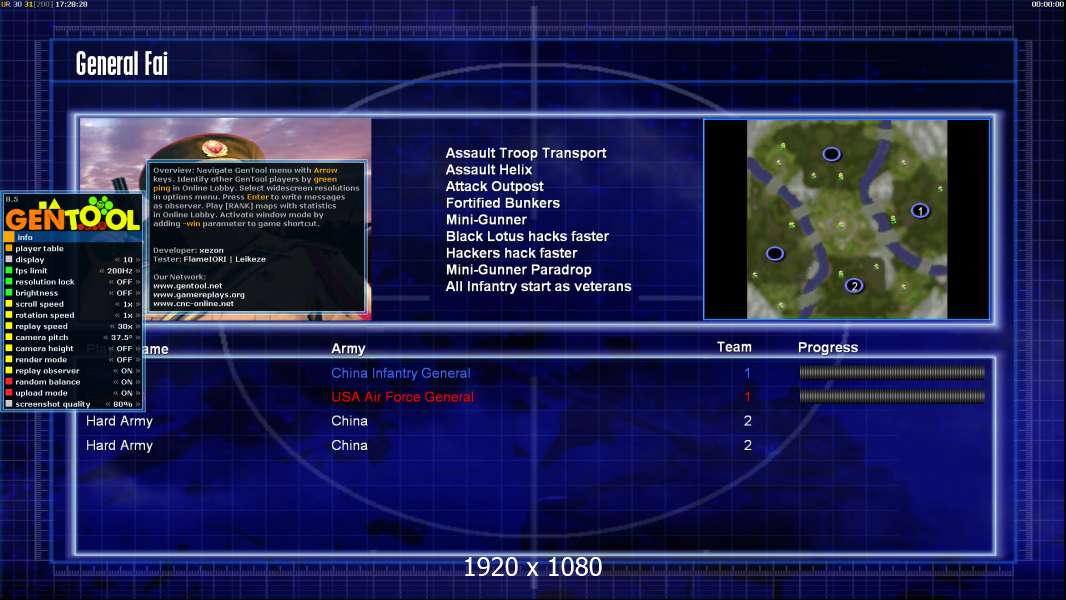The image size is (1066, 600).
Task: Select the screenshot quality menu label
Action: pos(52,404)
